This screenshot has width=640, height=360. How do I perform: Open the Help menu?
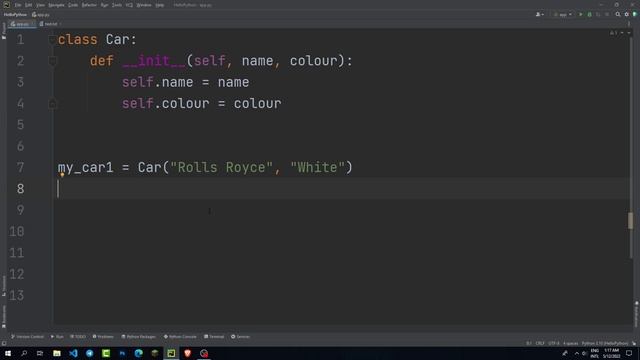pyautogui.click(x=160, y=5)
